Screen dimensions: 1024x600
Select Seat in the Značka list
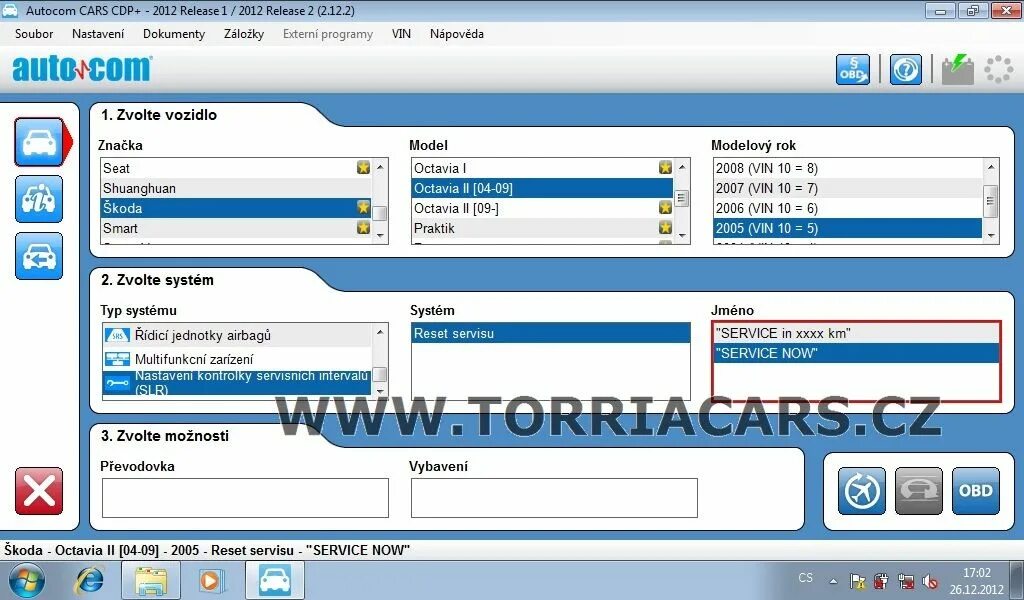[x=236, y=168]
